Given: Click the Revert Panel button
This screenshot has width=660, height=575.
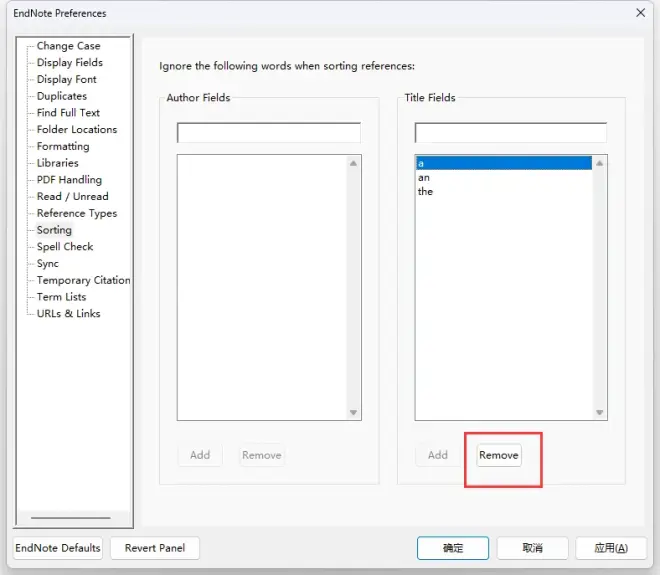Looking at the screenshot, I should coord(155,548).
